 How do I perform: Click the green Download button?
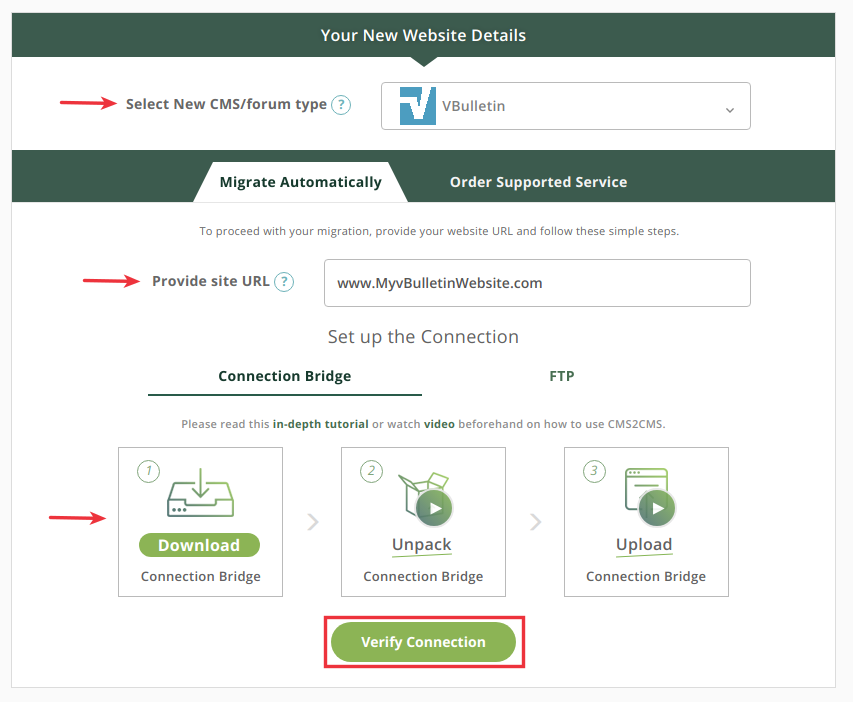[x=199, y=545]
